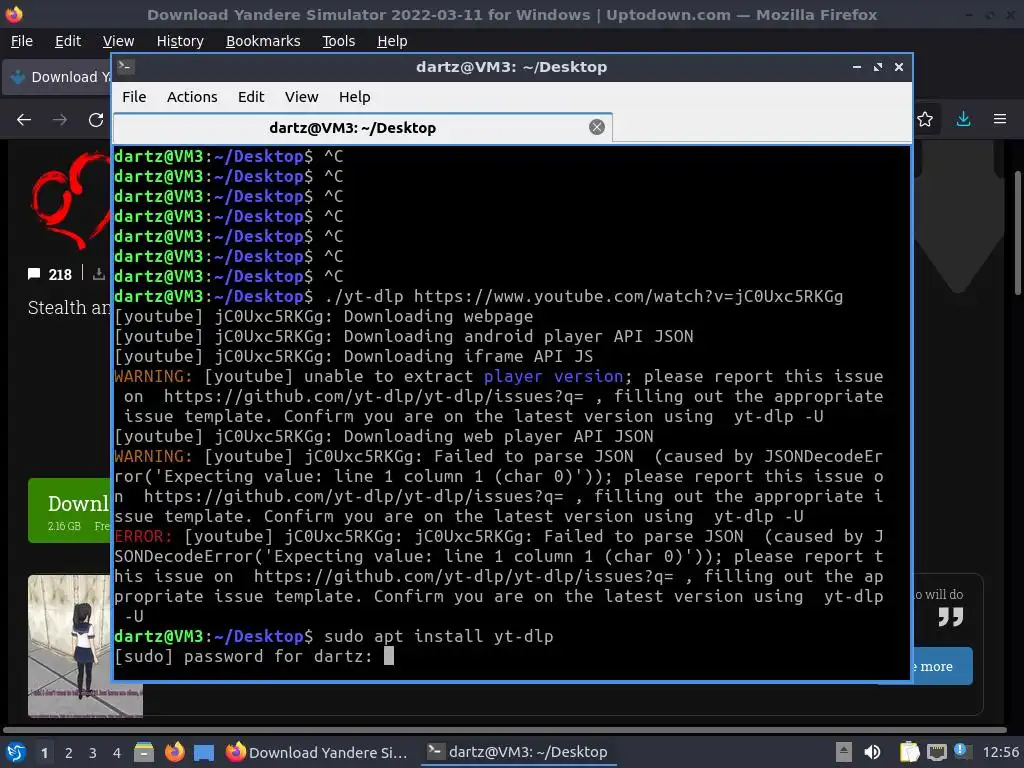Image resolution: width=1024 pixels, height=768 pixels.
Task: Open the terminal File menu
Action: pyautogui.click(x=134, y=97)
